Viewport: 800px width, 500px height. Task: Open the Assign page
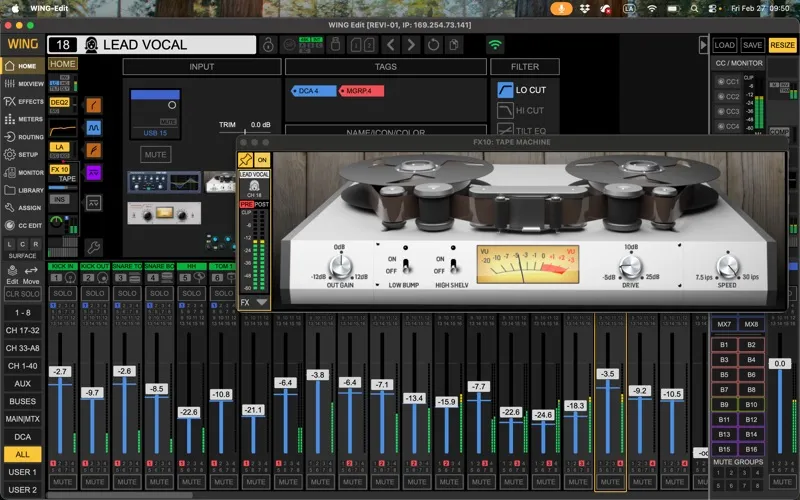click(x=23, y=208)
